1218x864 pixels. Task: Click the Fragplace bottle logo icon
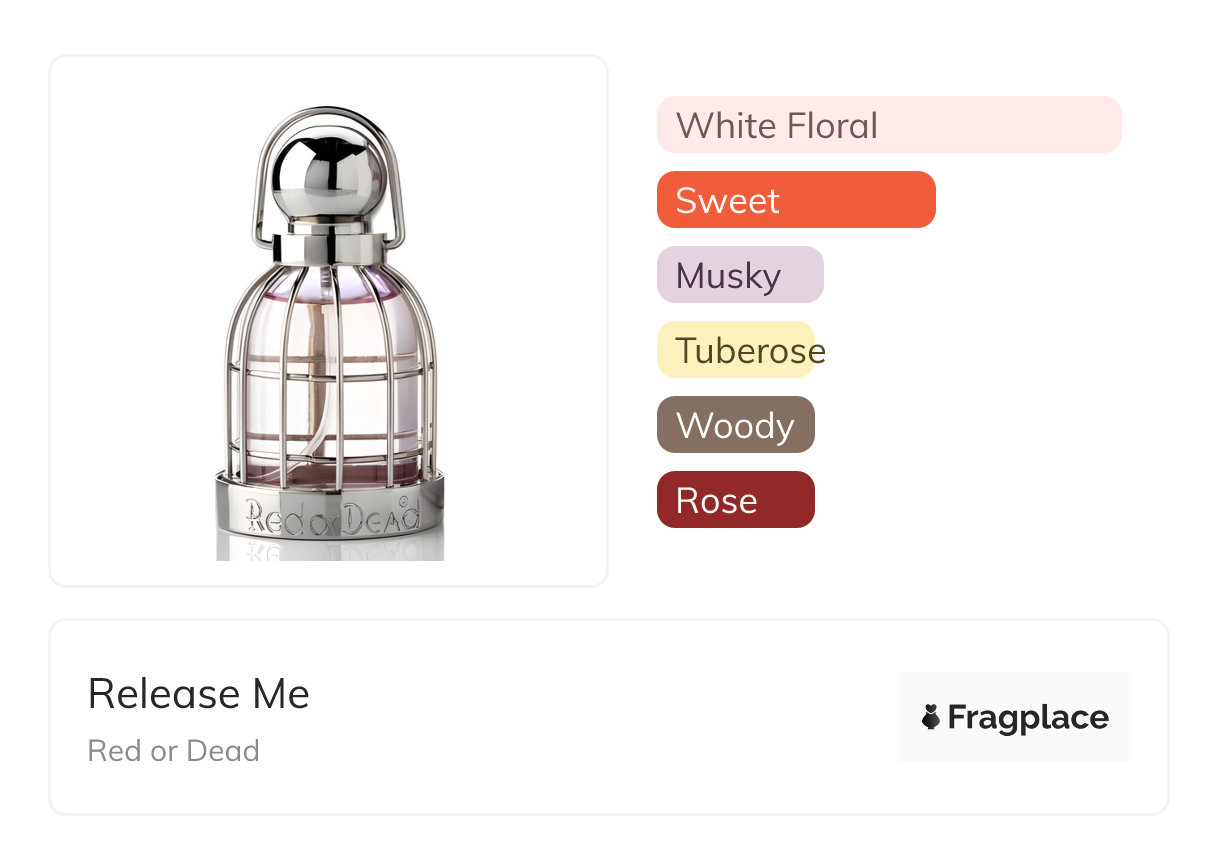point(931,717)
